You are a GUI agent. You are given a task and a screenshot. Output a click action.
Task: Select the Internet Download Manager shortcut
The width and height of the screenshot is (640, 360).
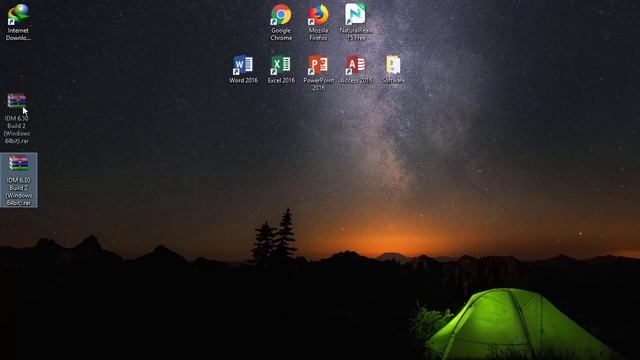[18, 22]
